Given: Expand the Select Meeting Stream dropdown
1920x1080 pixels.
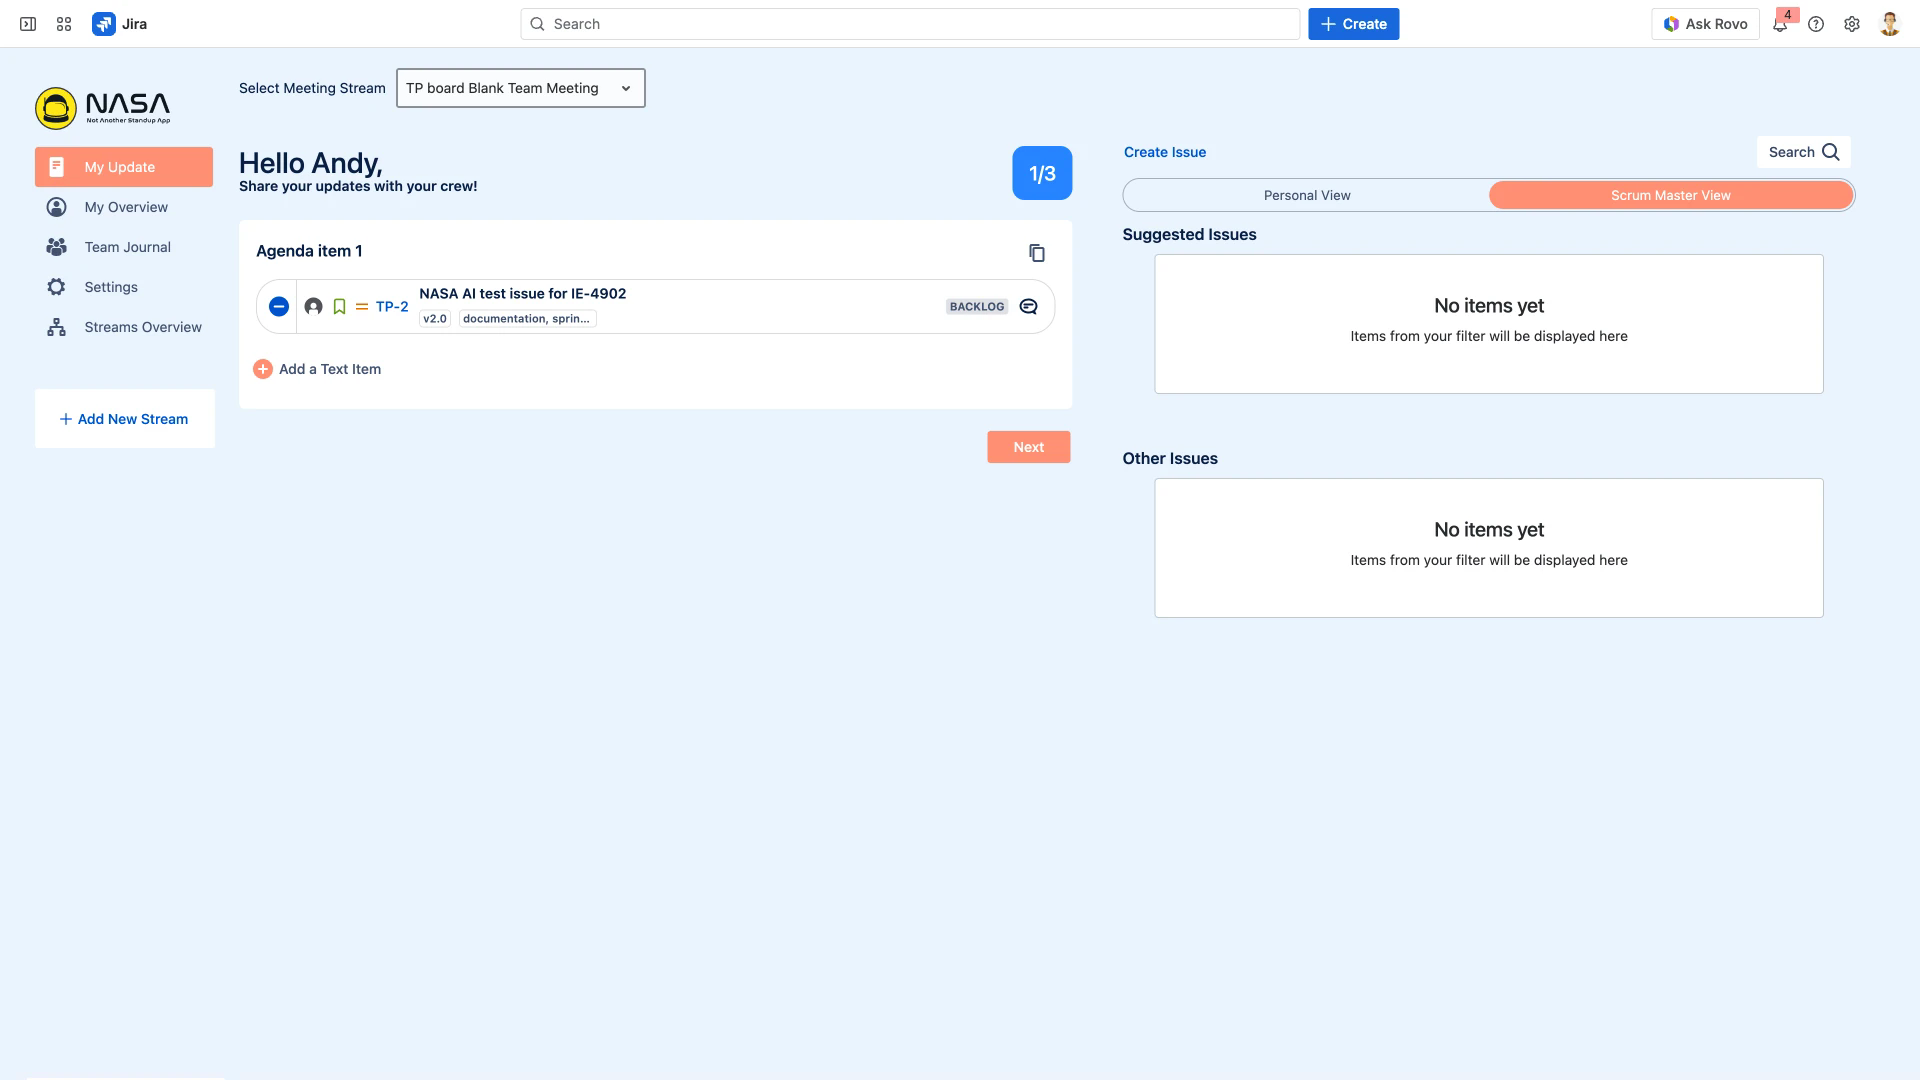Looking at the screenshot, I should 520,88.
